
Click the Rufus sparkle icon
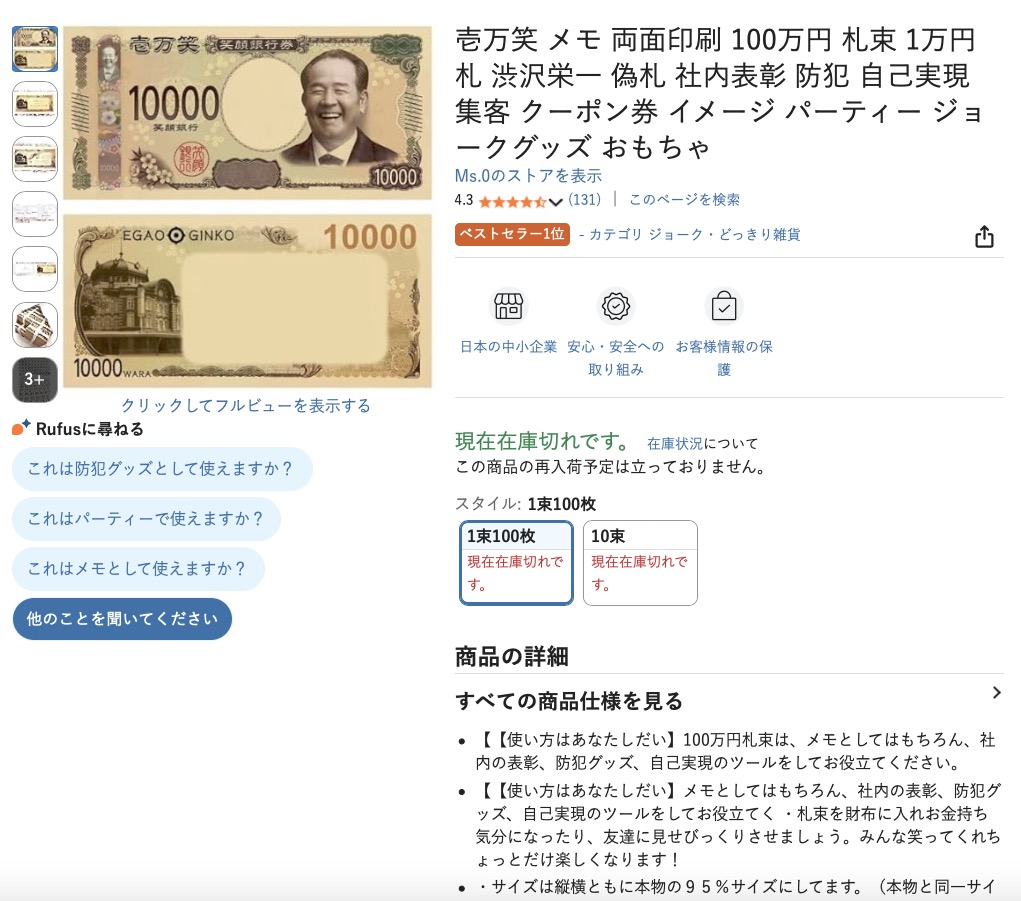(21, 428)
